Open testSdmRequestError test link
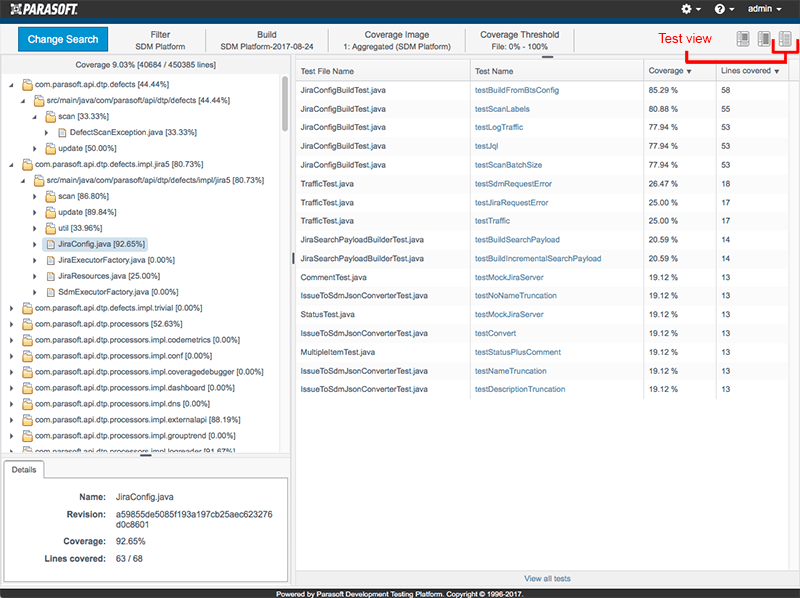The width and height of the screenshot is (800, 598). [x=513, y=184]
